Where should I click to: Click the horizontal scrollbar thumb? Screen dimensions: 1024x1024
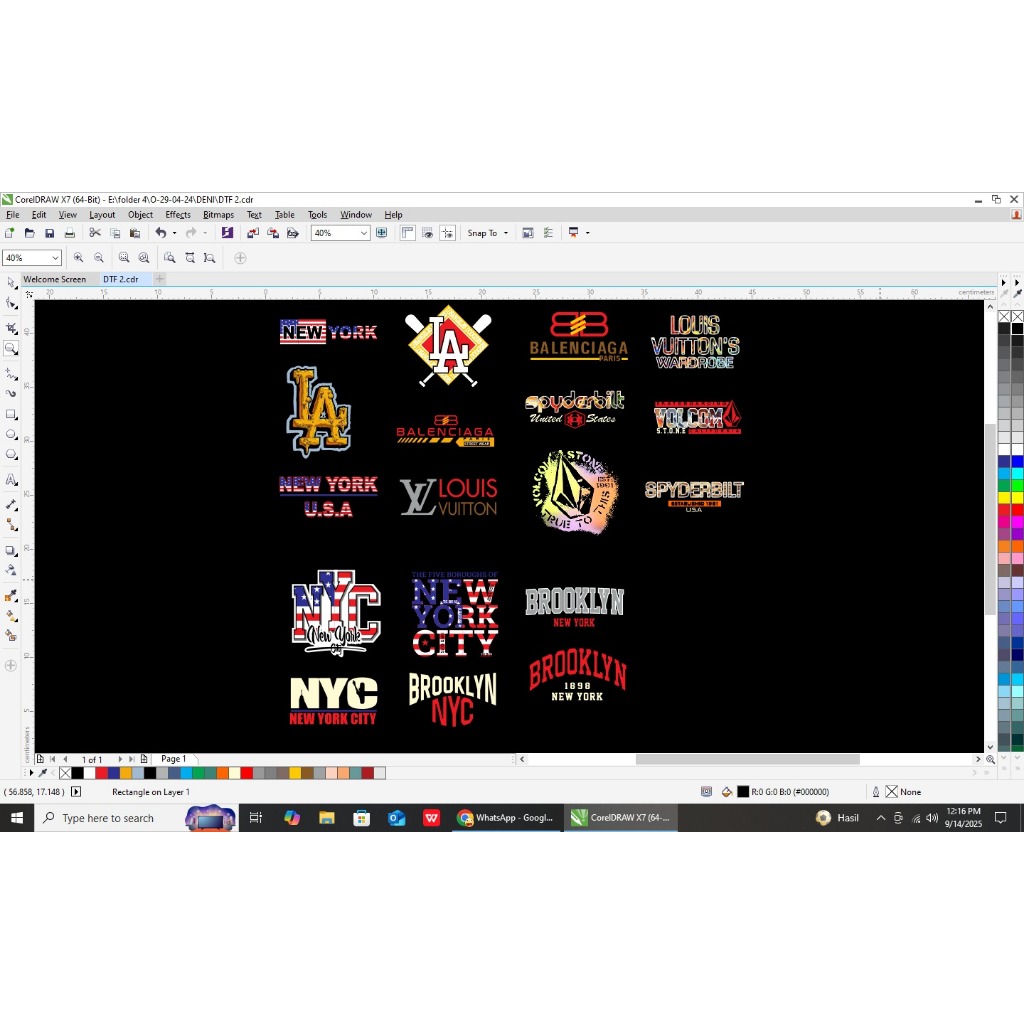coord(748,759)
